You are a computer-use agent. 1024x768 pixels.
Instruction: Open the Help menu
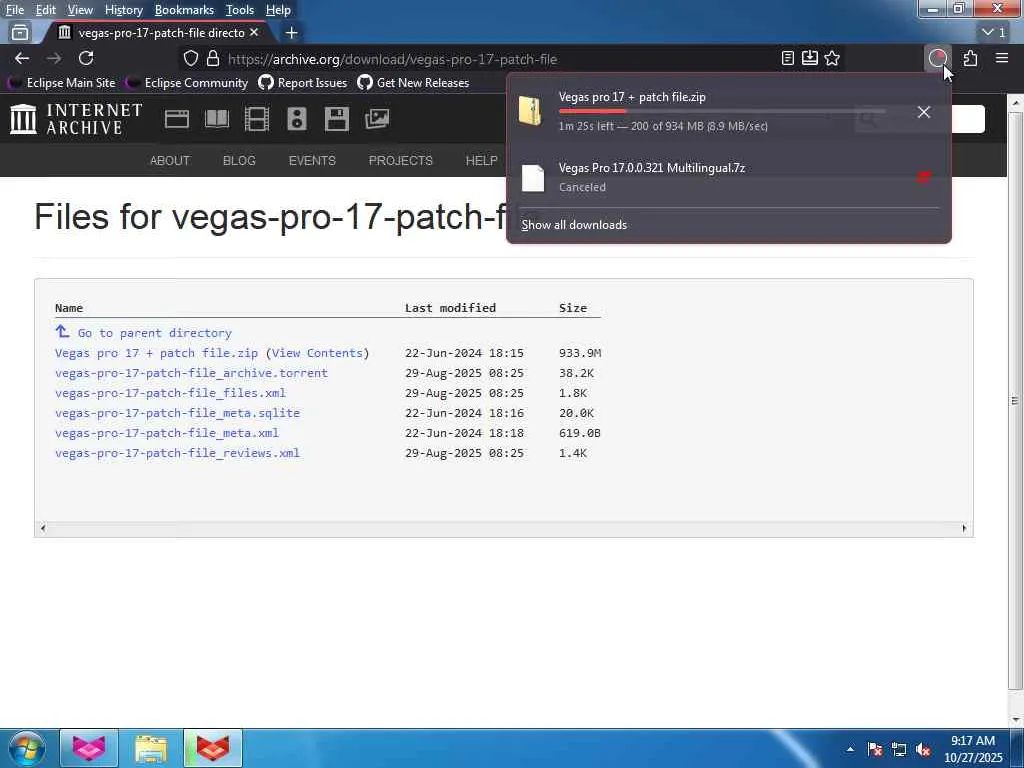278,10
